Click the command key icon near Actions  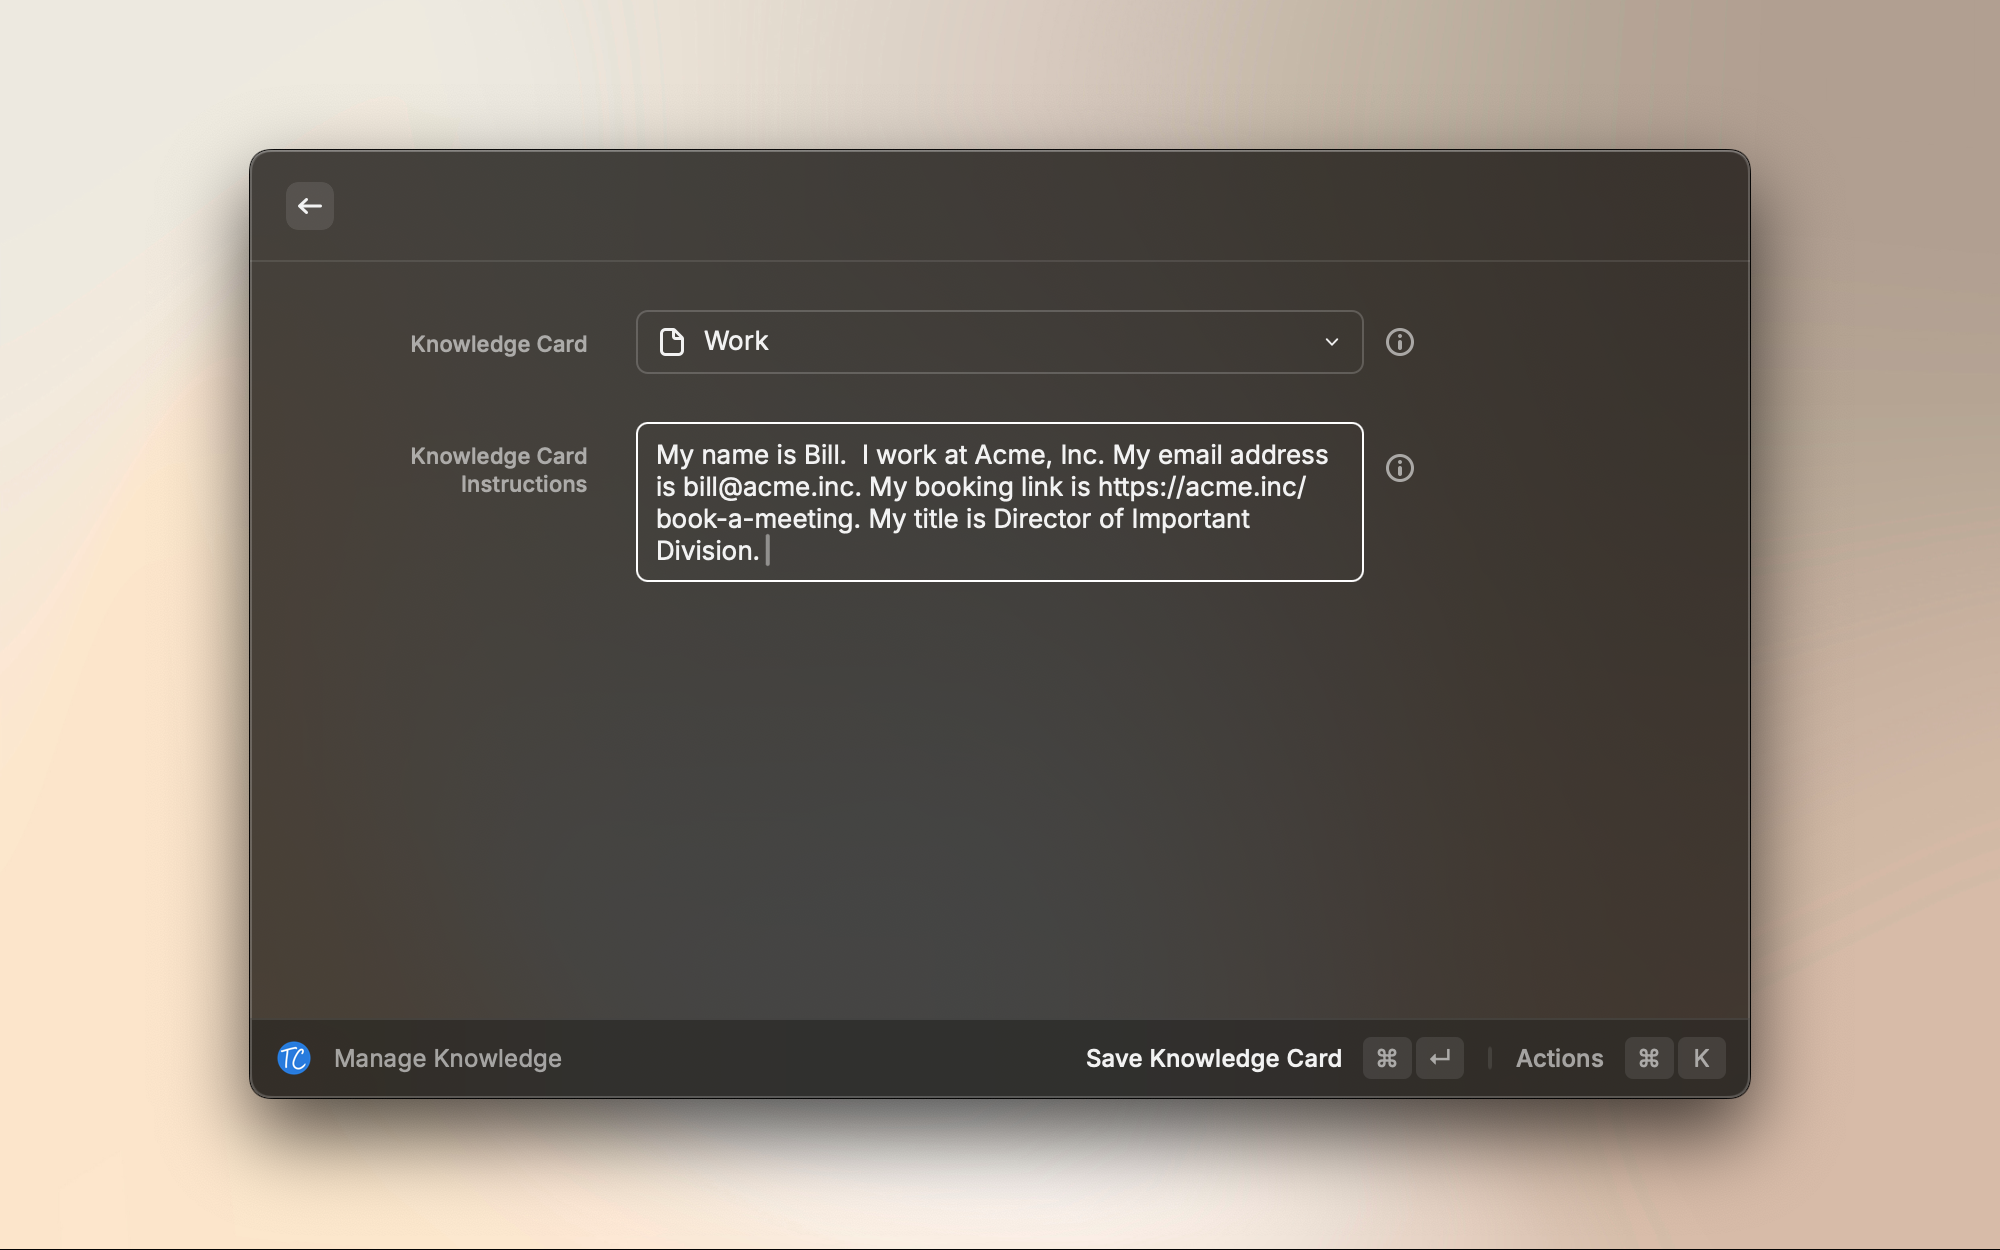point(1648,1058)
